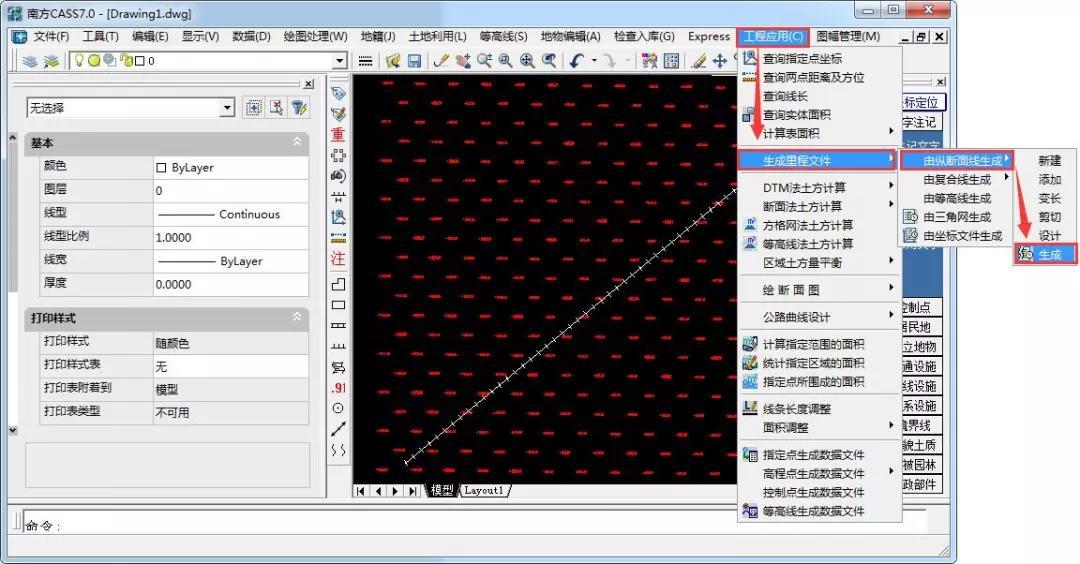Click the open file folder icon

393,61
